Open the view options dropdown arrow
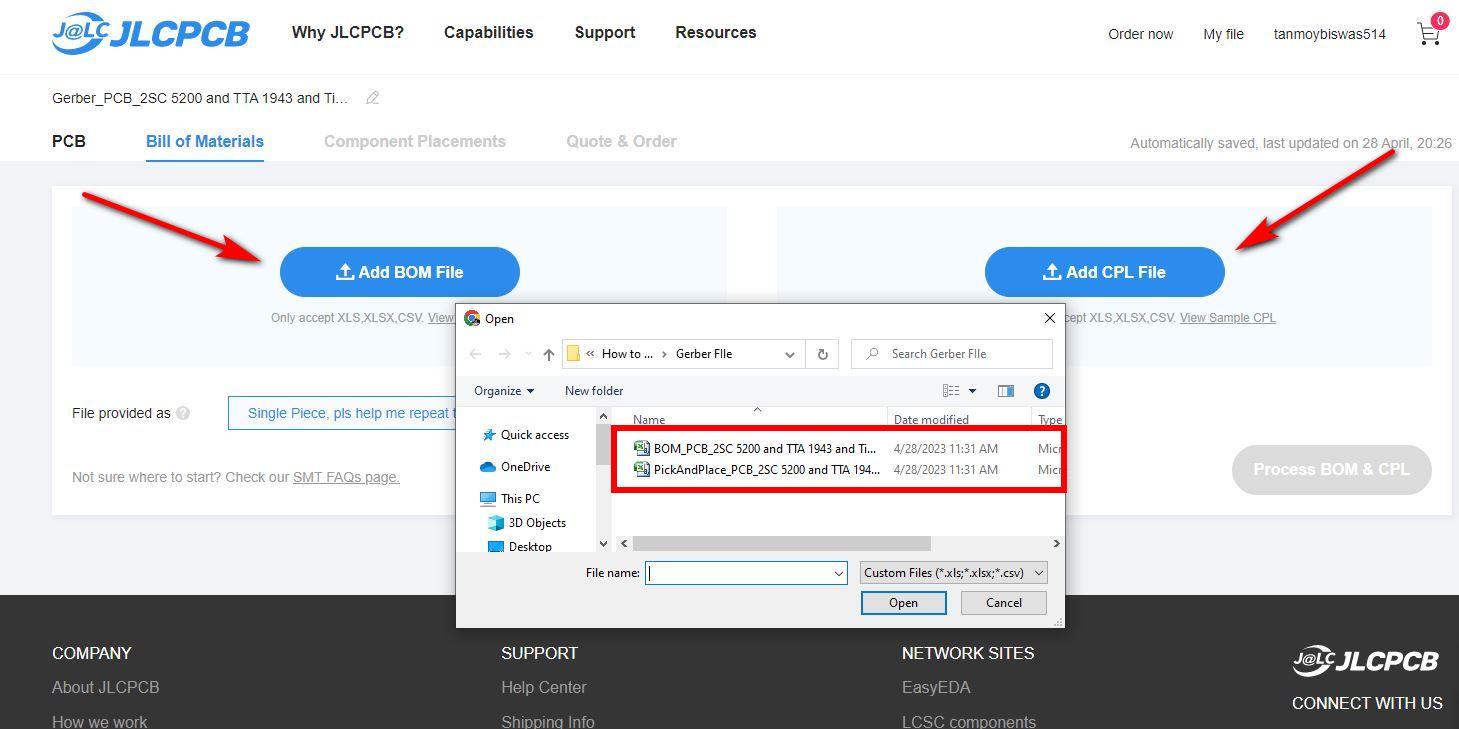This screenshot has width=1459, height=729. pyautogui.click(x=972, y=391)
